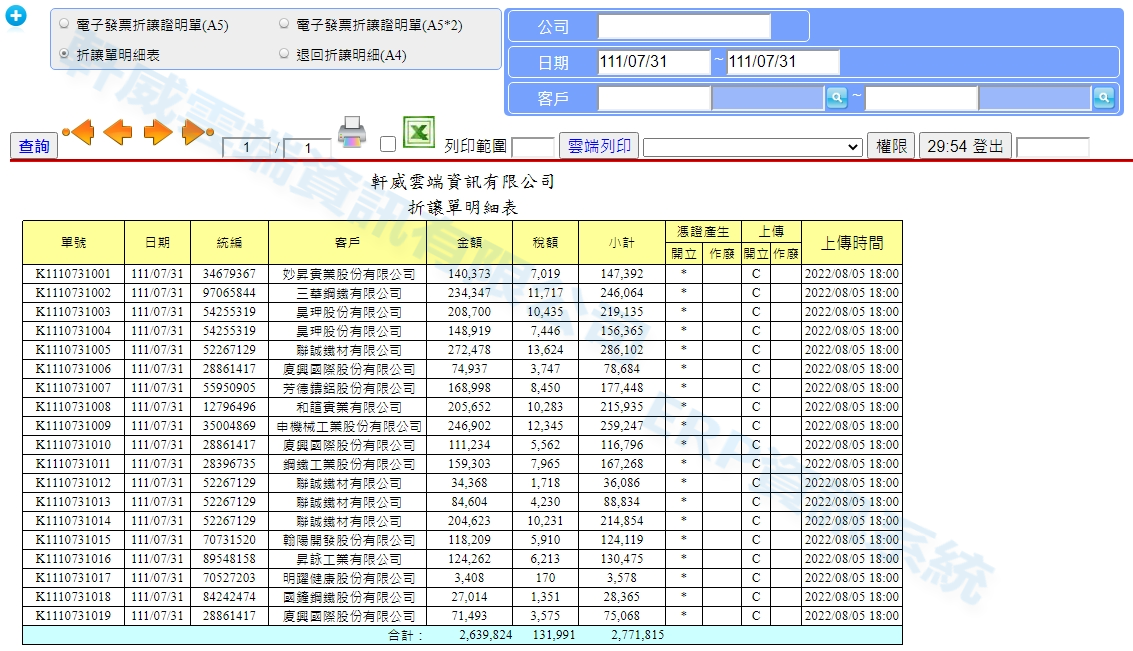Open the dropdown next to 雲端列印

(x=753, y=147)
